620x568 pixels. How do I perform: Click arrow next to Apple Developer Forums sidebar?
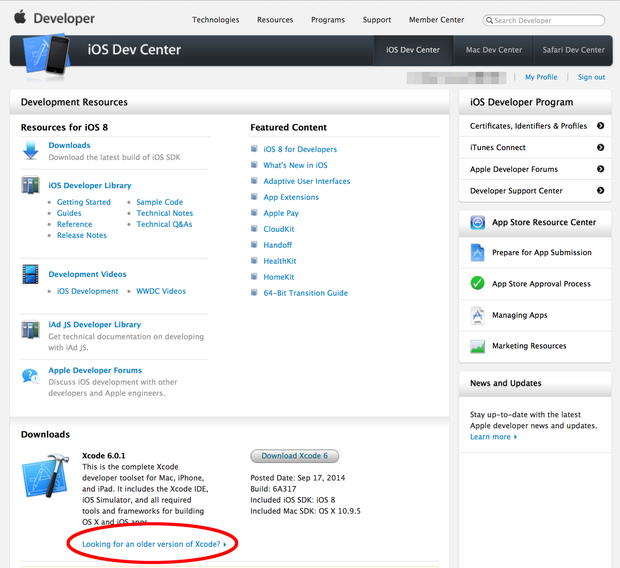click(600, 169)
